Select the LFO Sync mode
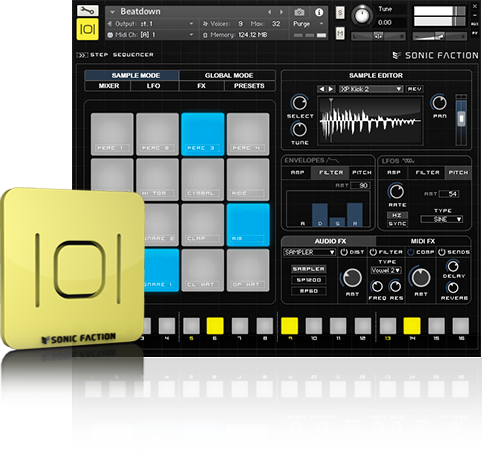The height and width of the screenshot is (463, 482). [x=397, y=224]
